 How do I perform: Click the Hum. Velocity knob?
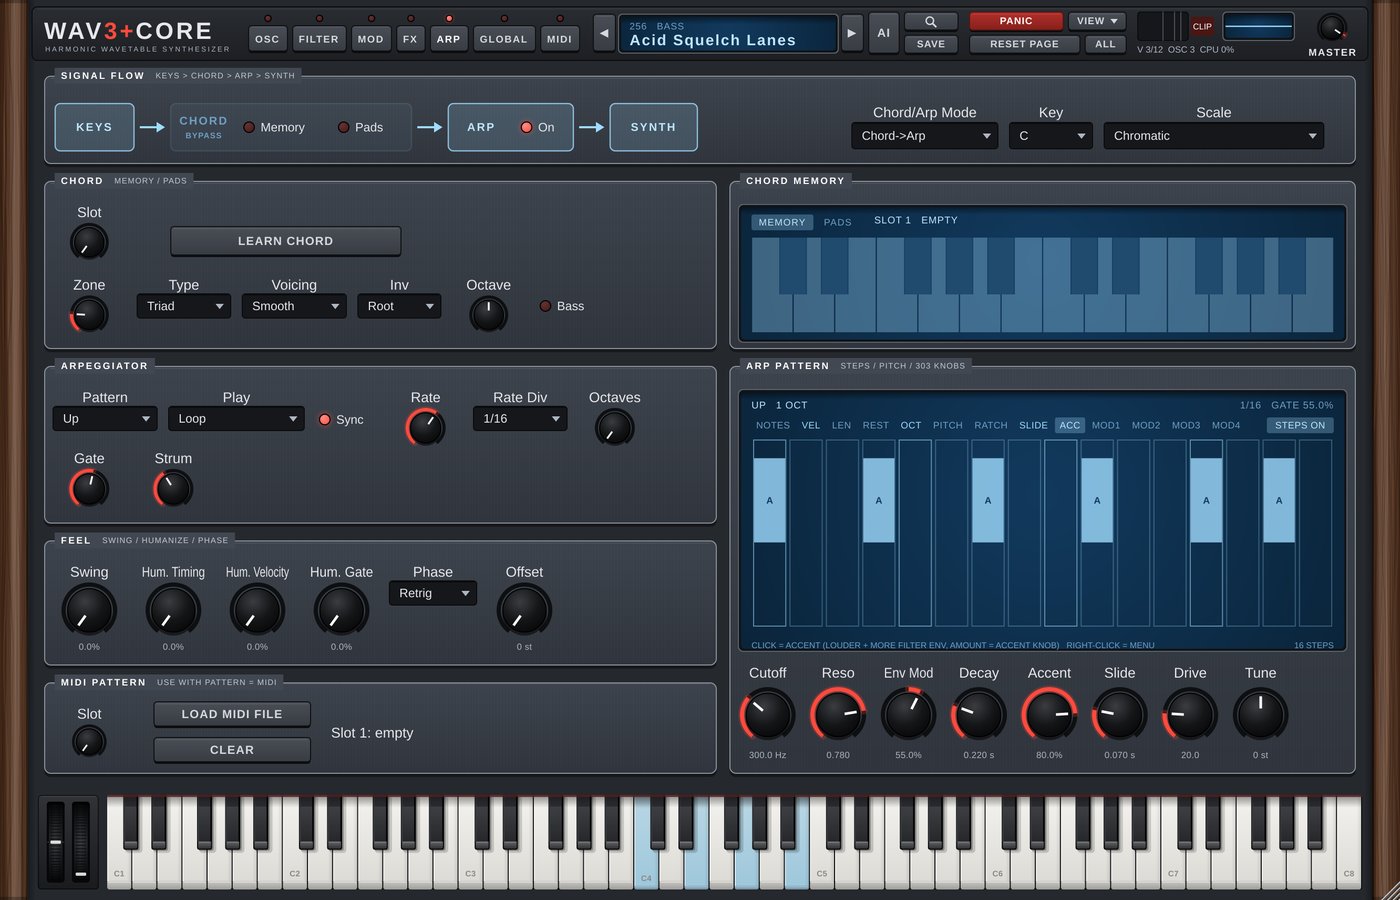[257, 610]
